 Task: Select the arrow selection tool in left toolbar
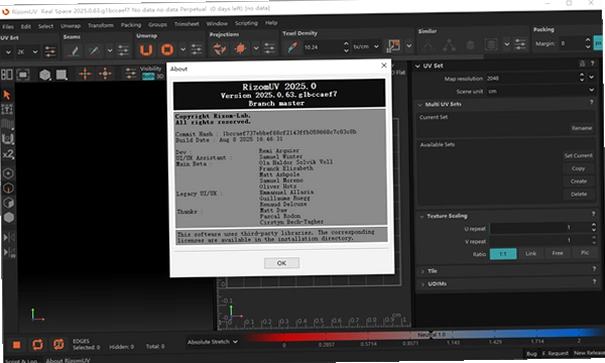click(x=7, y=95)
